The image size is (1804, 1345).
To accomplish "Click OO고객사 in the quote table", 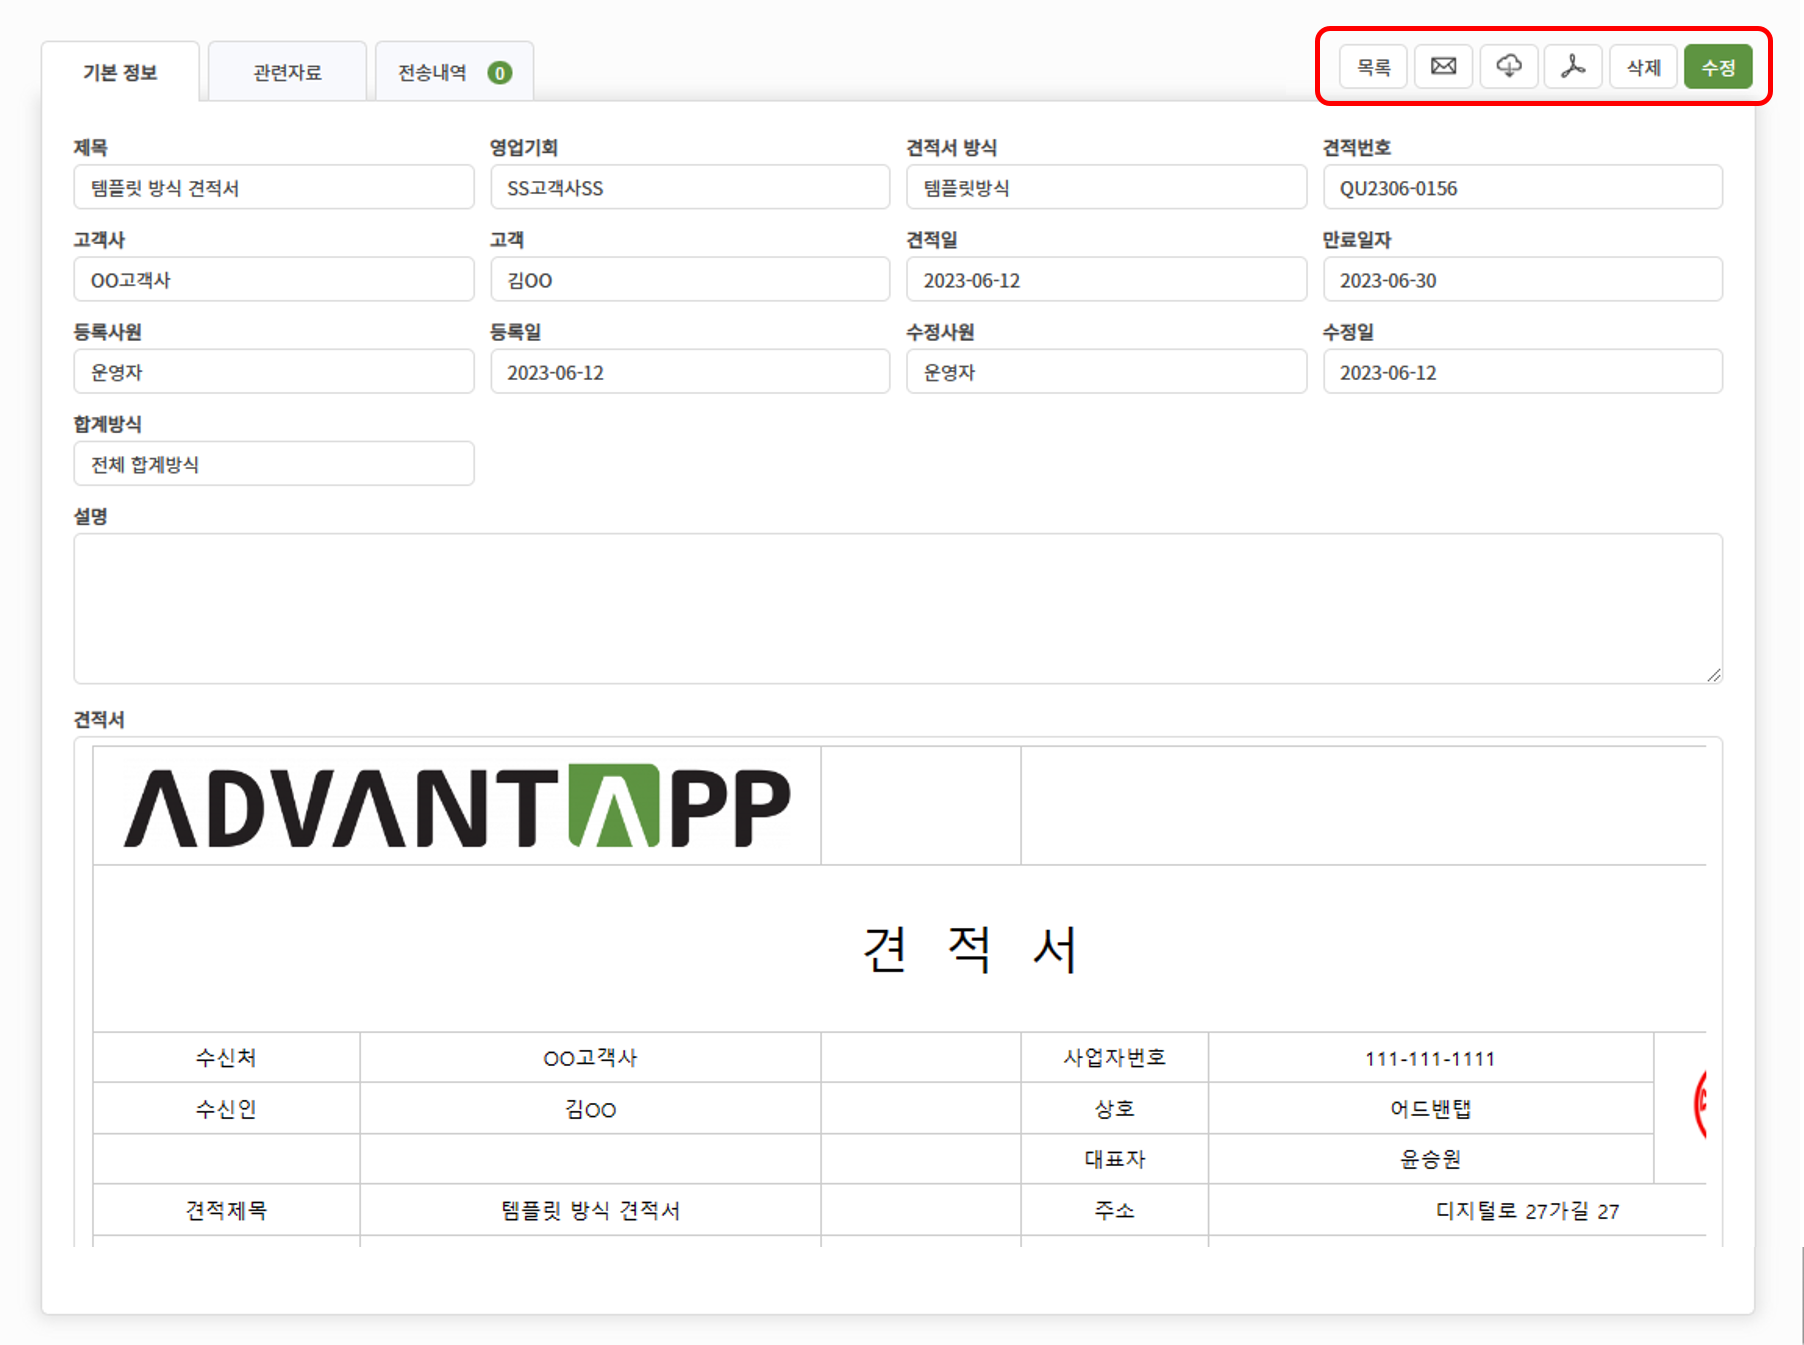I will pos(590,1057).
